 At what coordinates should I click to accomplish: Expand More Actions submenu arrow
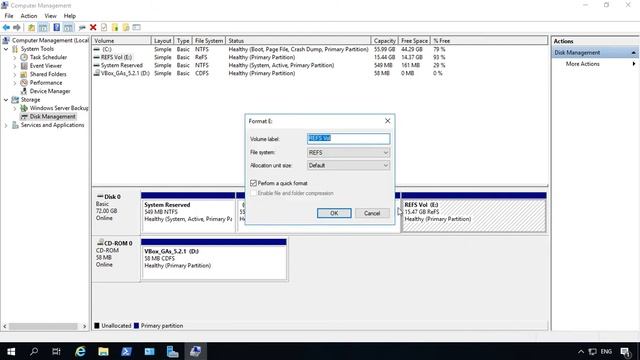tap(633, 64)
